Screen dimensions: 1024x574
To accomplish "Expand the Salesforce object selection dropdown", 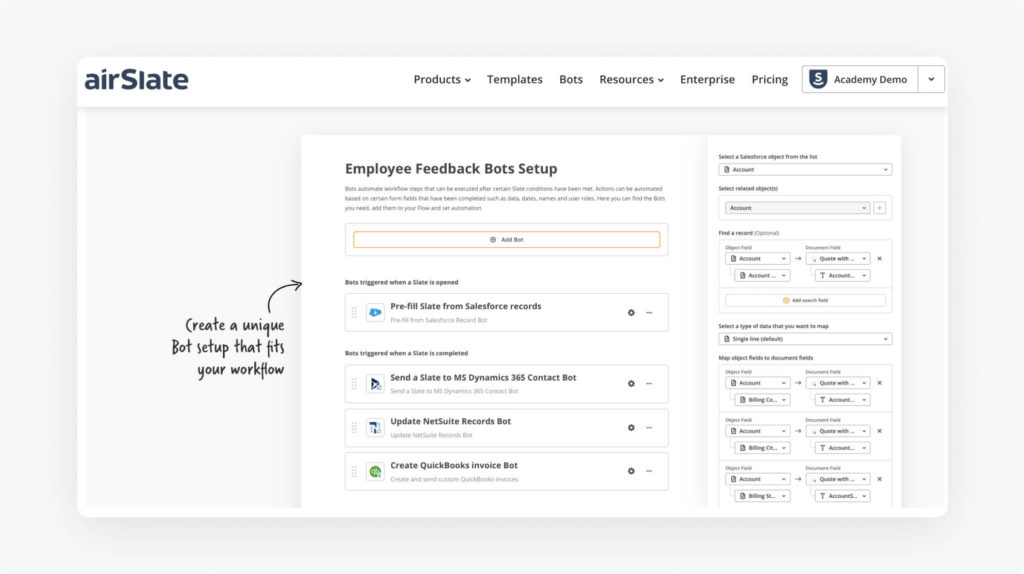I will click(x=805, y=170).
